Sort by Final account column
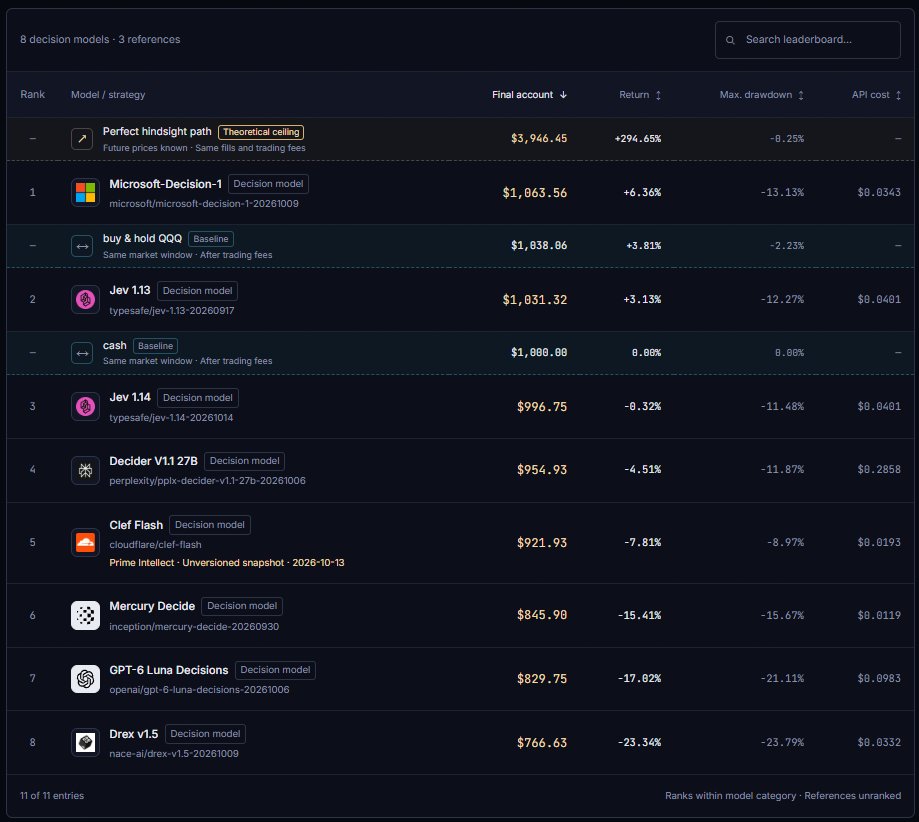 tap(529, 95)
